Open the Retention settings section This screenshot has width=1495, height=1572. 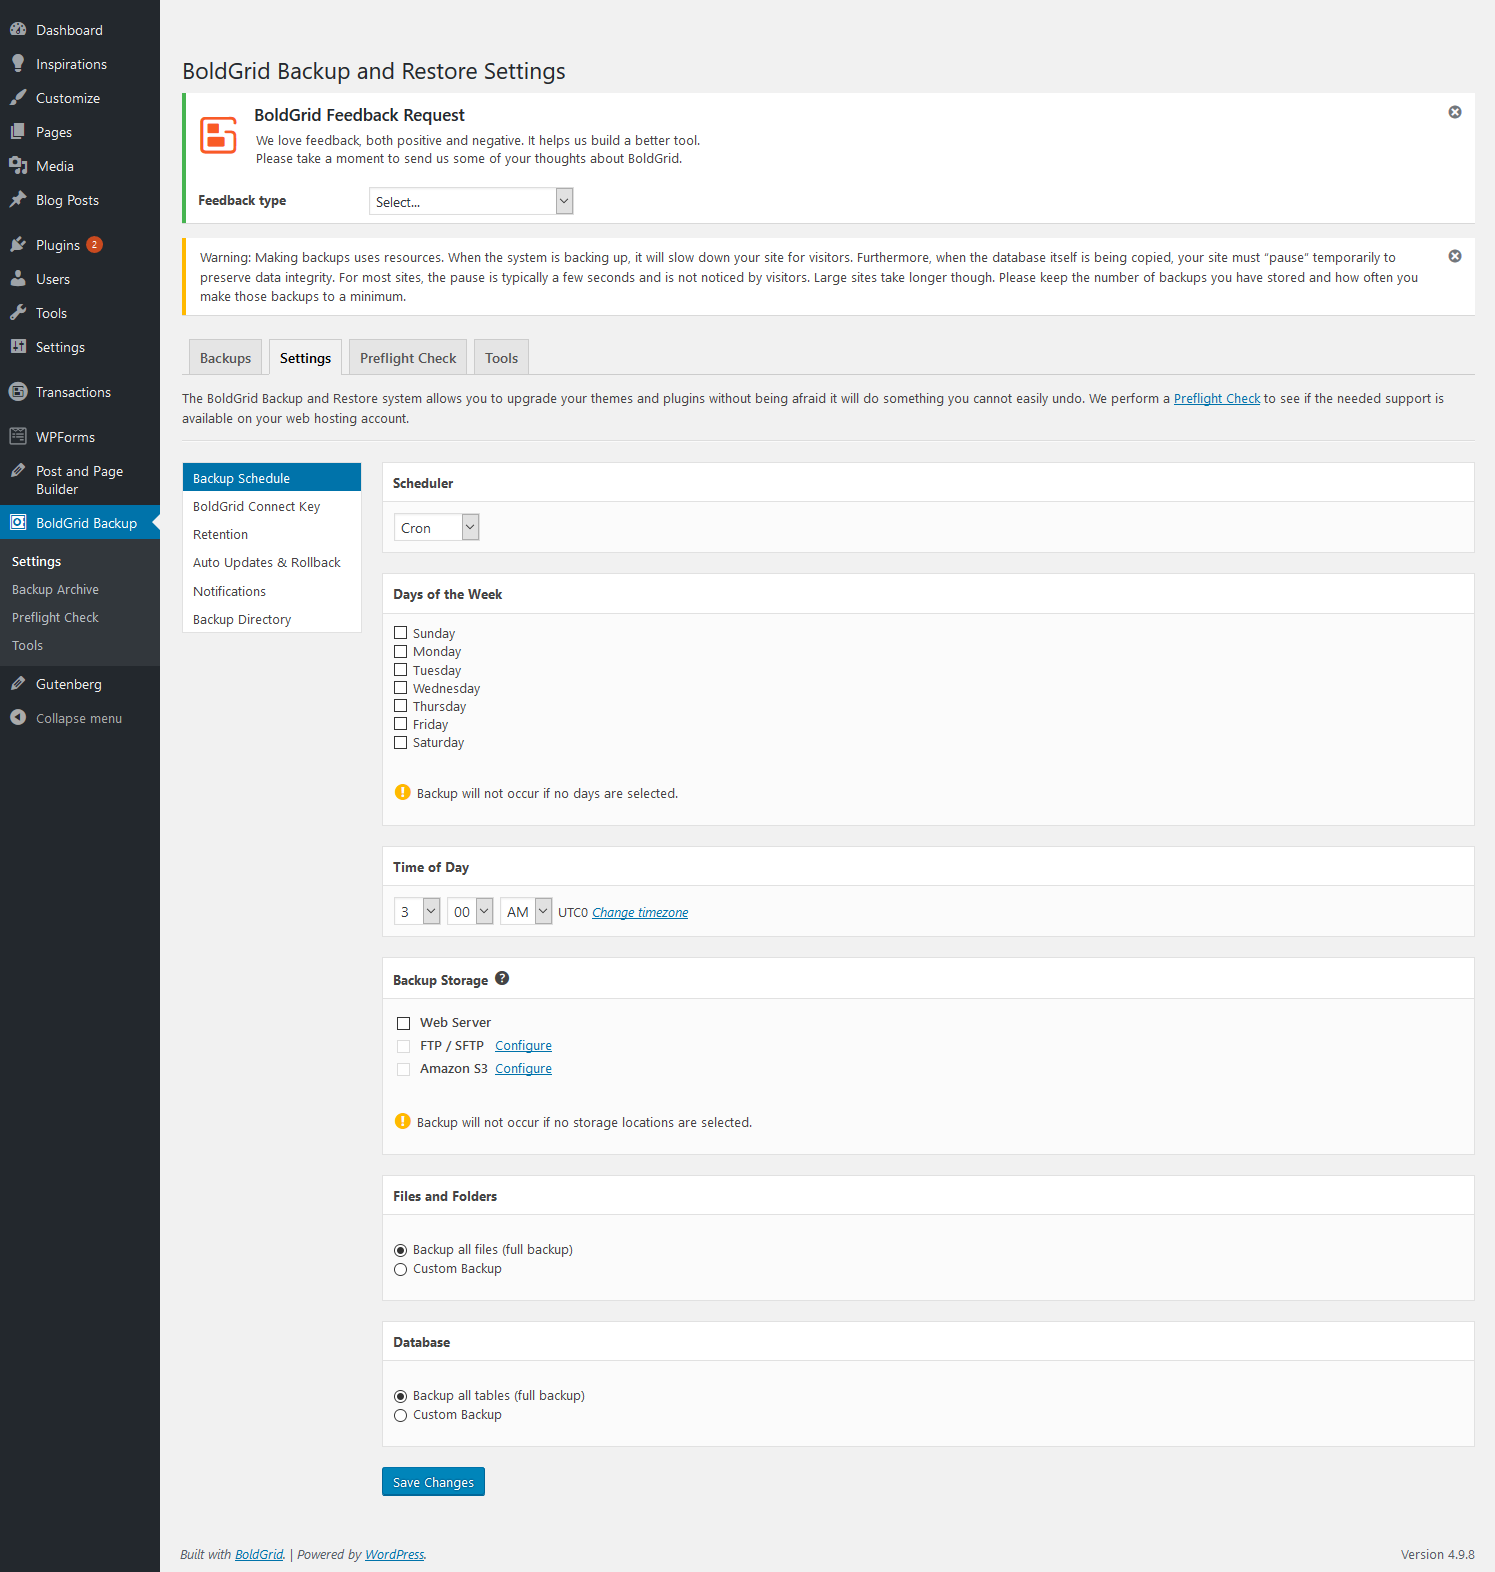(272, 534)
